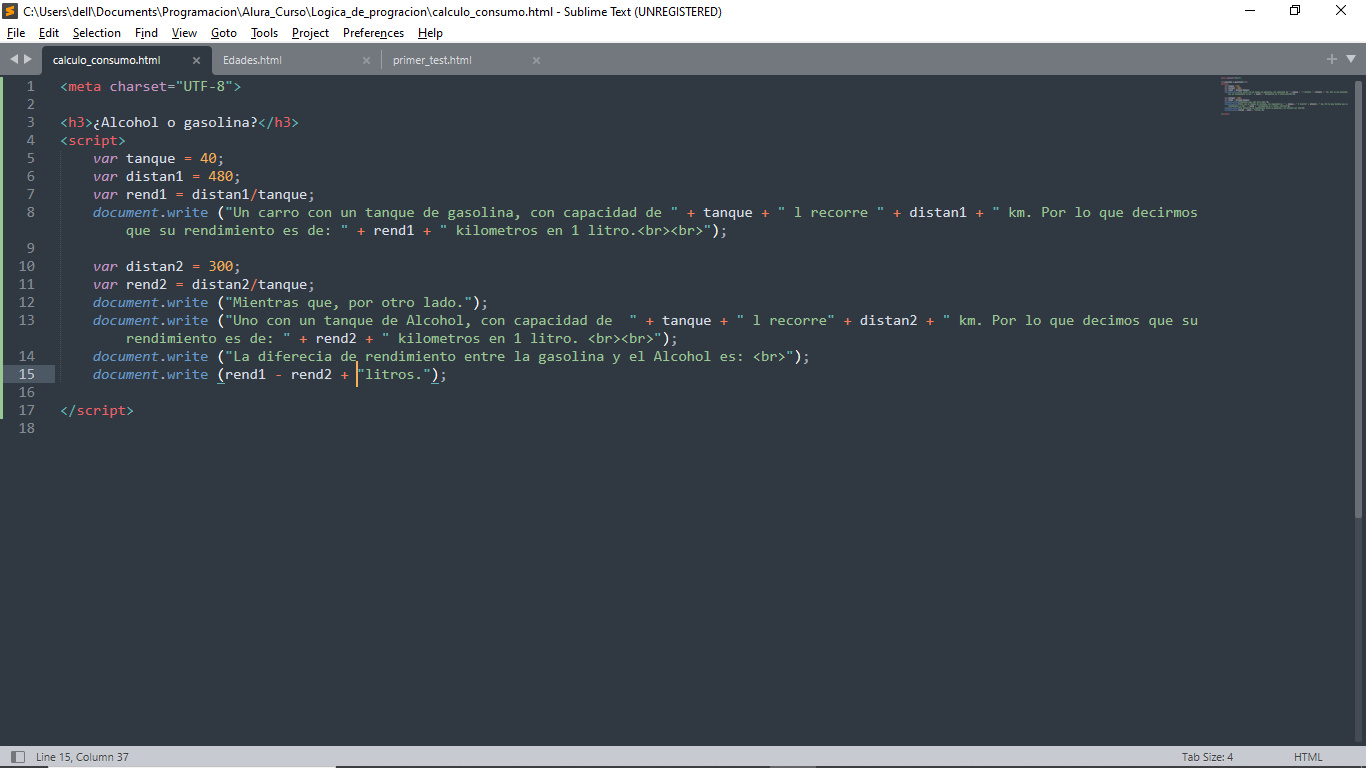Click the closing </script> tag
Viewport: 1366px width, 768px height.
point(97,410)
